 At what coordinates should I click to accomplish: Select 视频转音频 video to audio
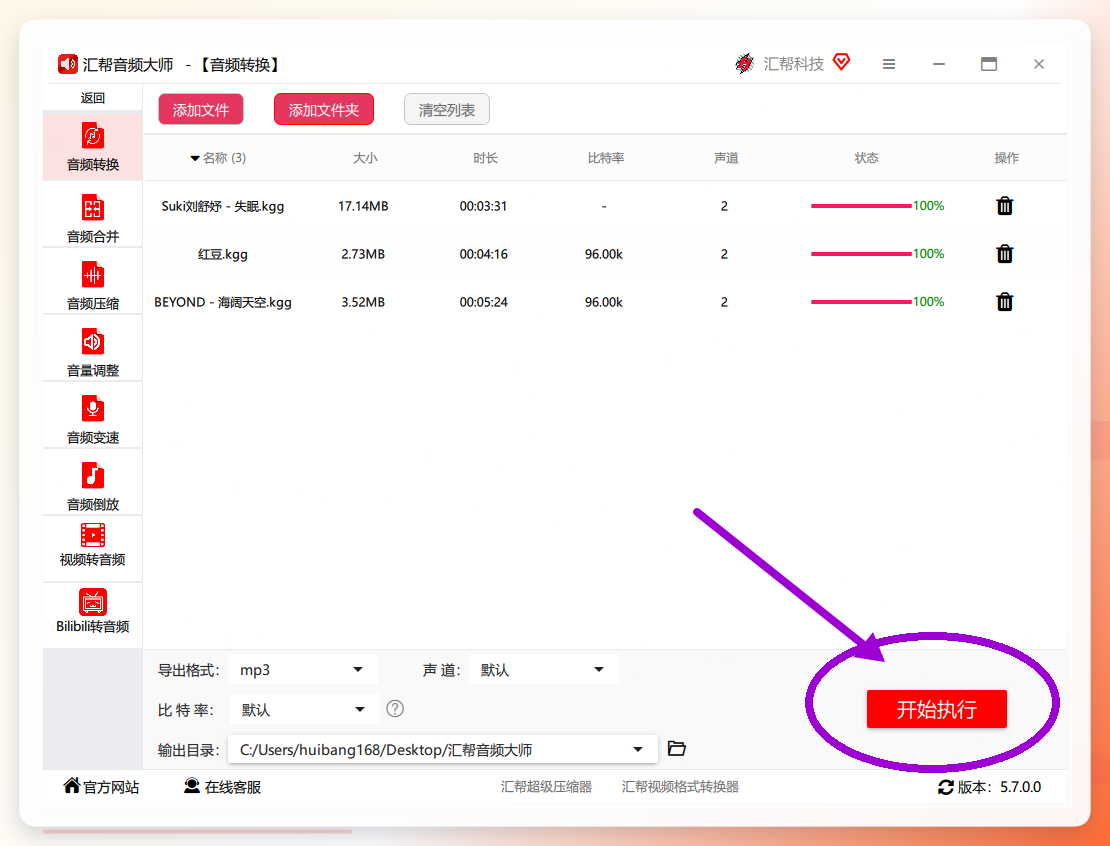[x=93, y=544]
